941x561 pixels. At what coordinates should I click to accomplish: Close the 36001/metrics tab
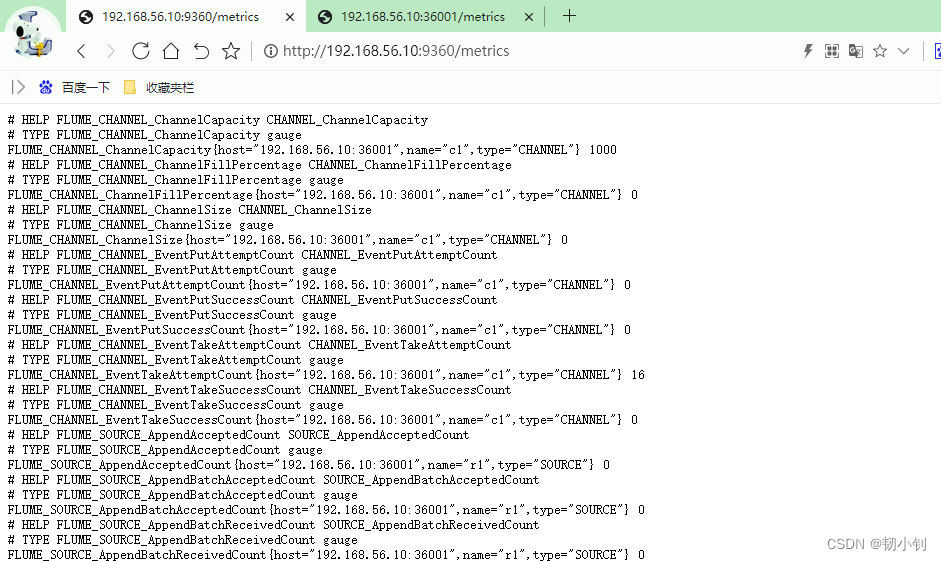click(x=529, y=17)
